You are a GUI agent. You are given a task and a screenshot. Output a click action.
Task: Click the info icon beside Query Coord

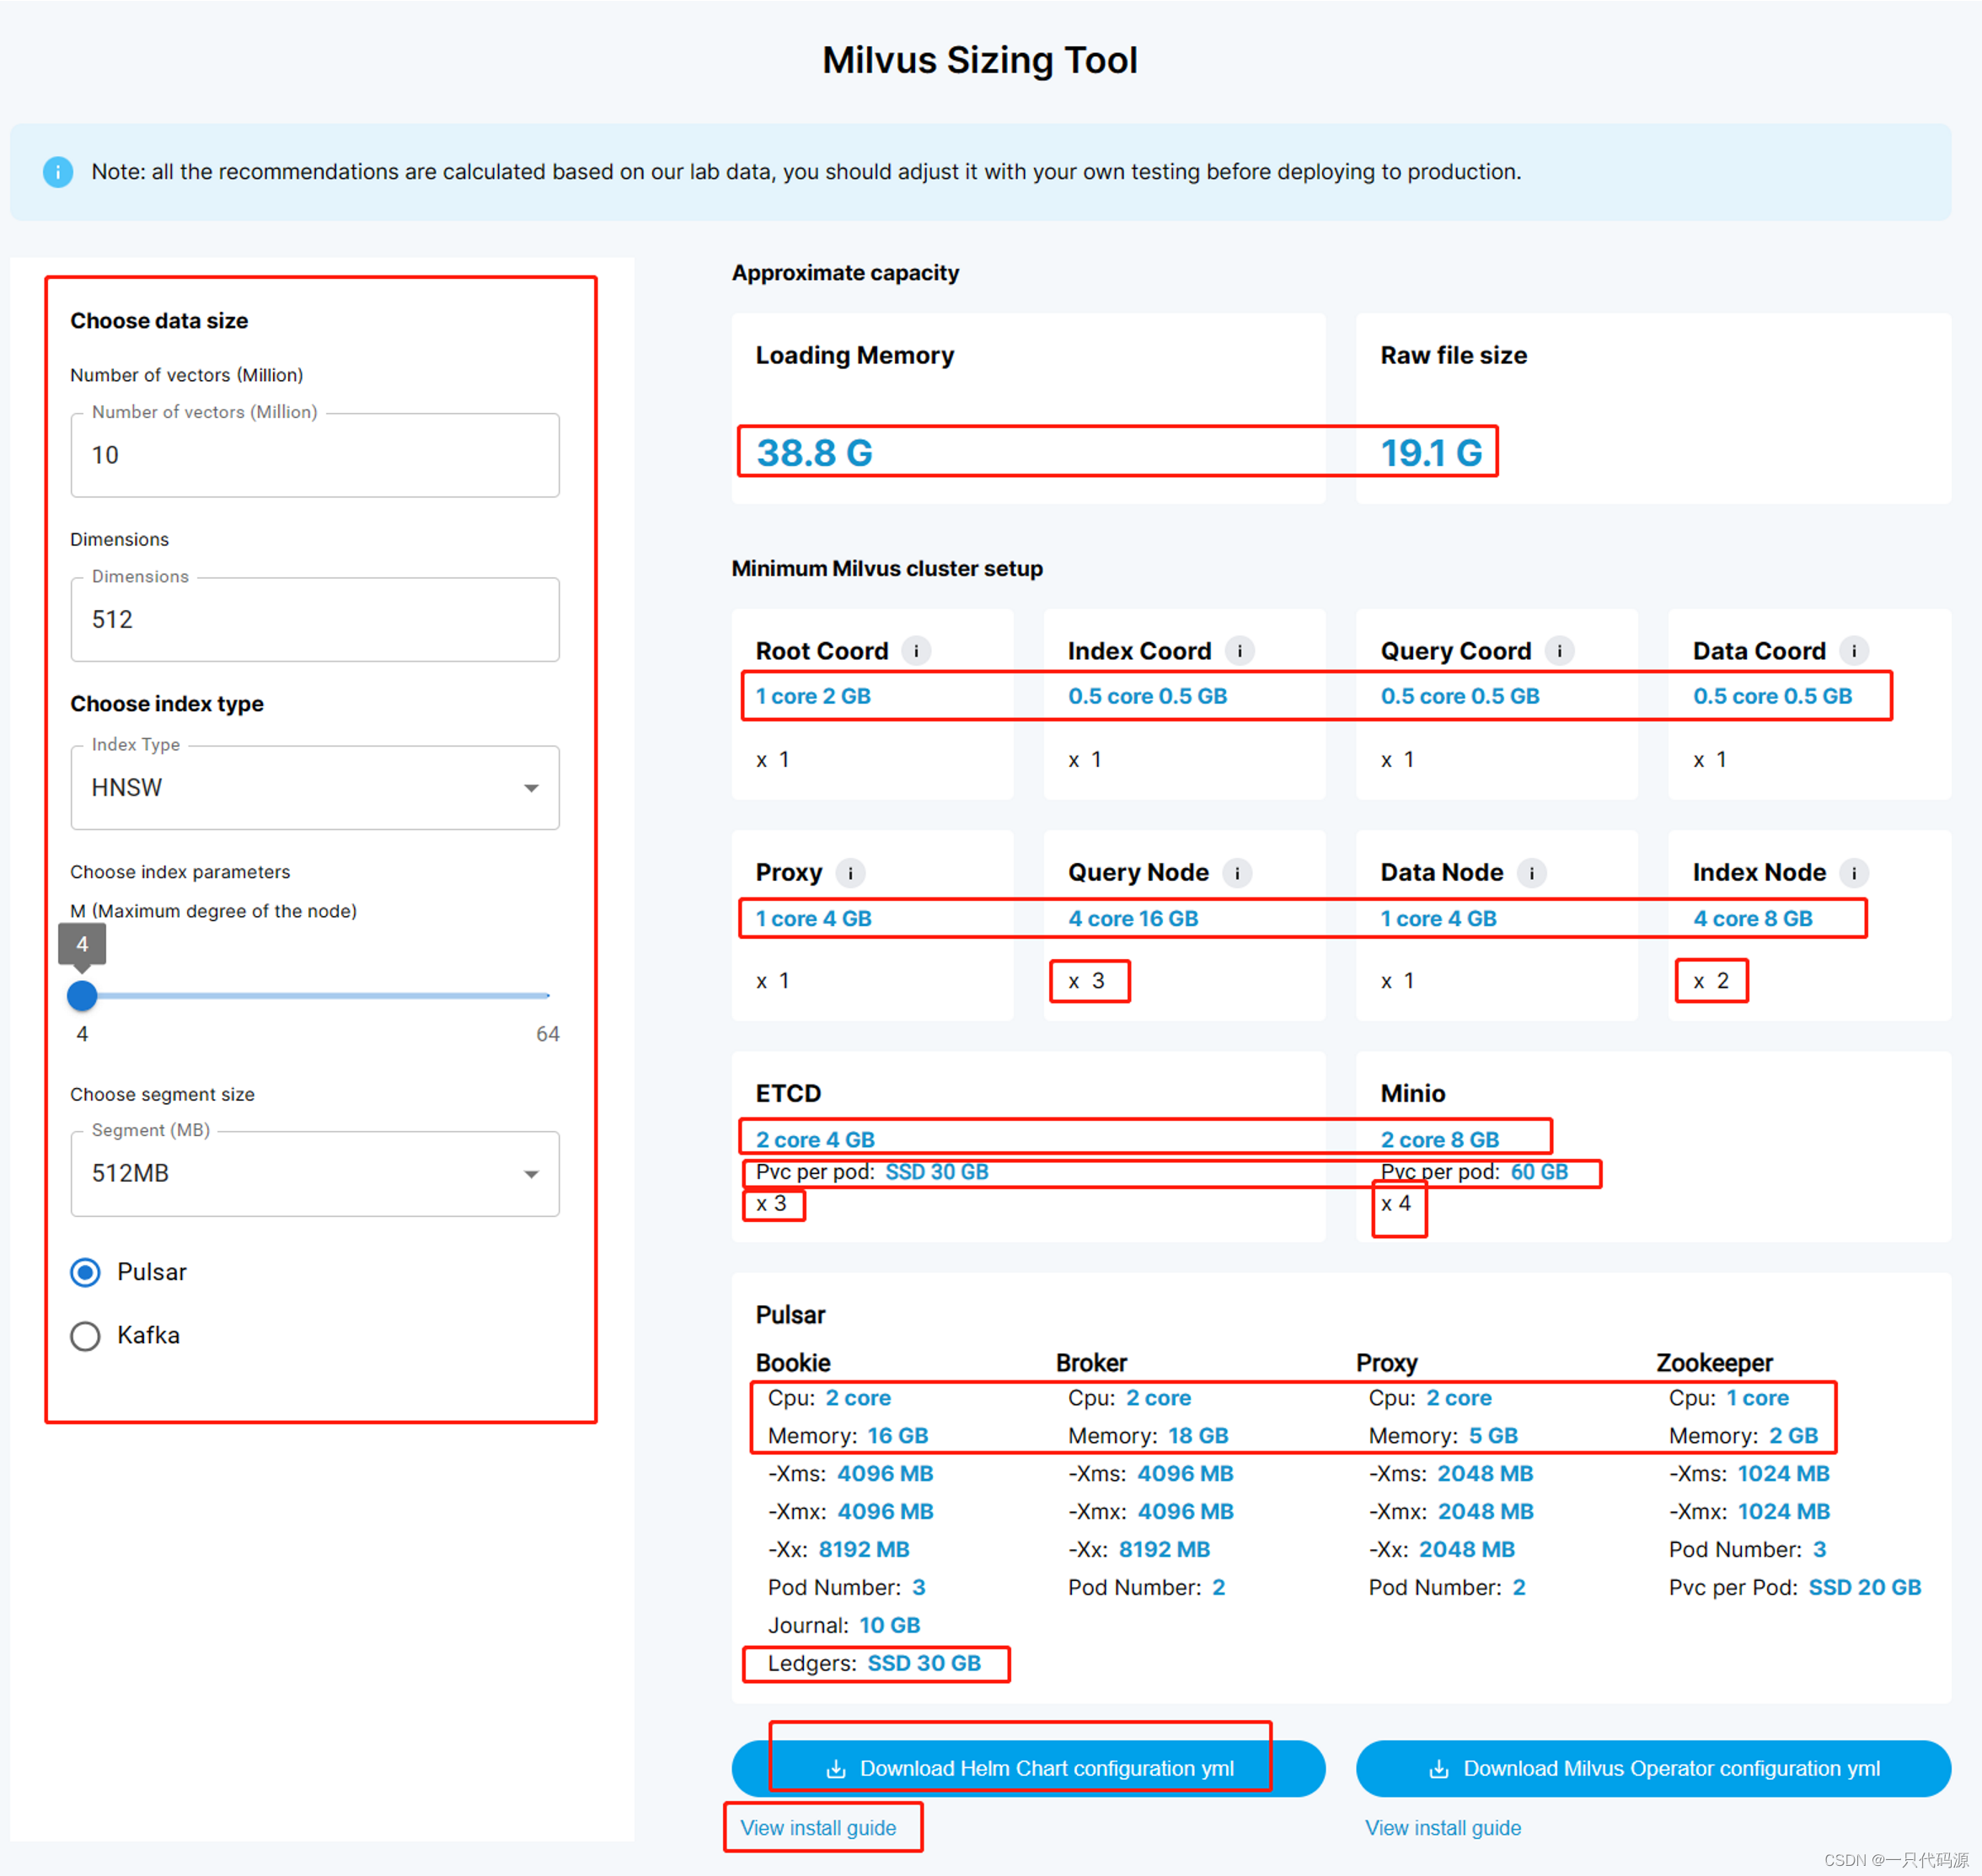[x=1559, y=651]
